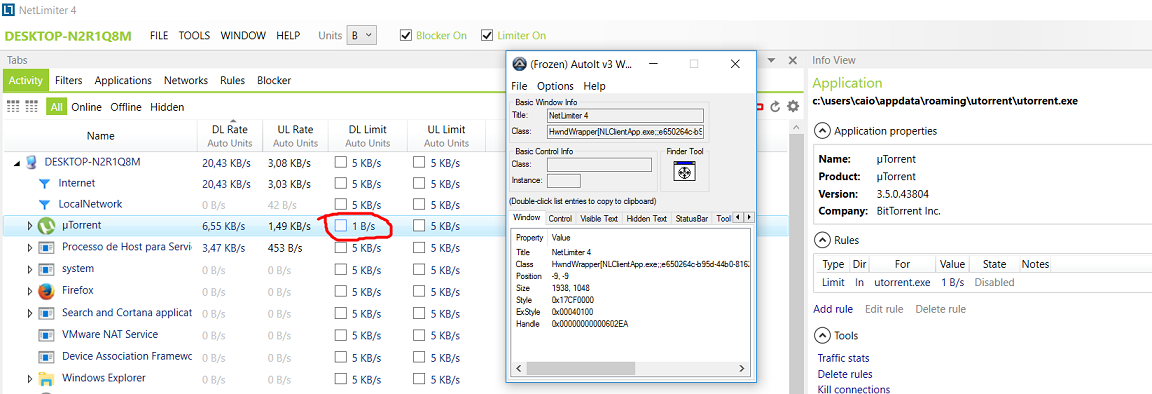Select the Visible Text tab in AutoIt
This screenshot has height=394, width=1152.
click(x=600, y=218)
